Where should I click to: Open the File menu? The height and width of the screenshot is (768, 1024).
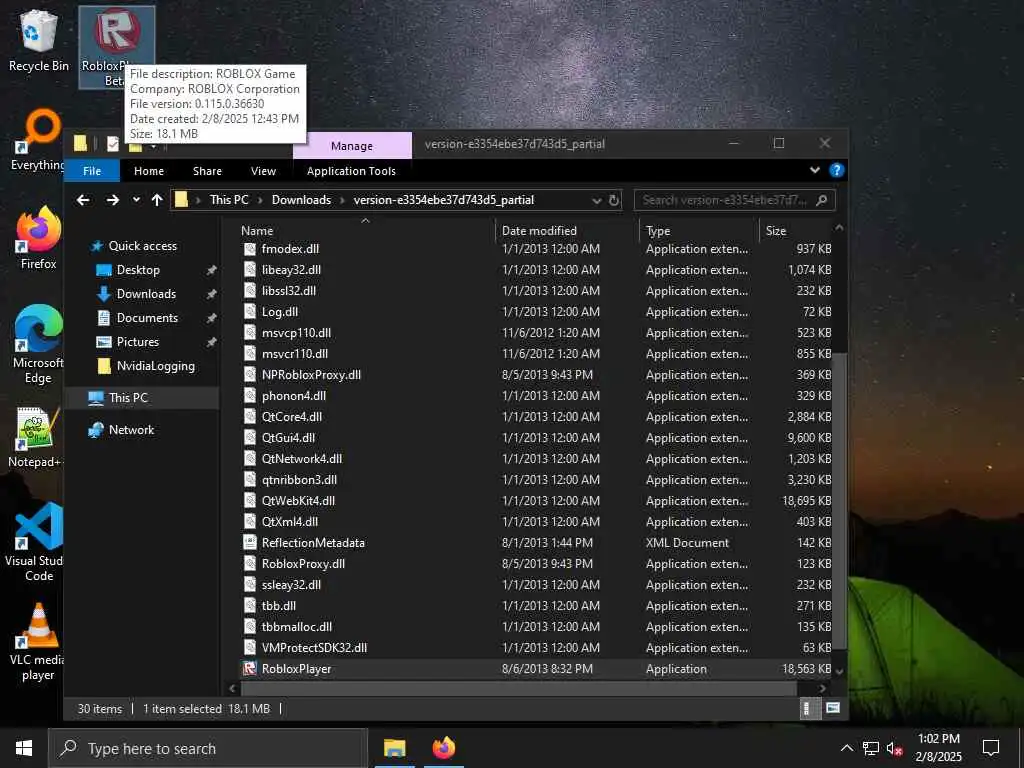coord(92,171)
